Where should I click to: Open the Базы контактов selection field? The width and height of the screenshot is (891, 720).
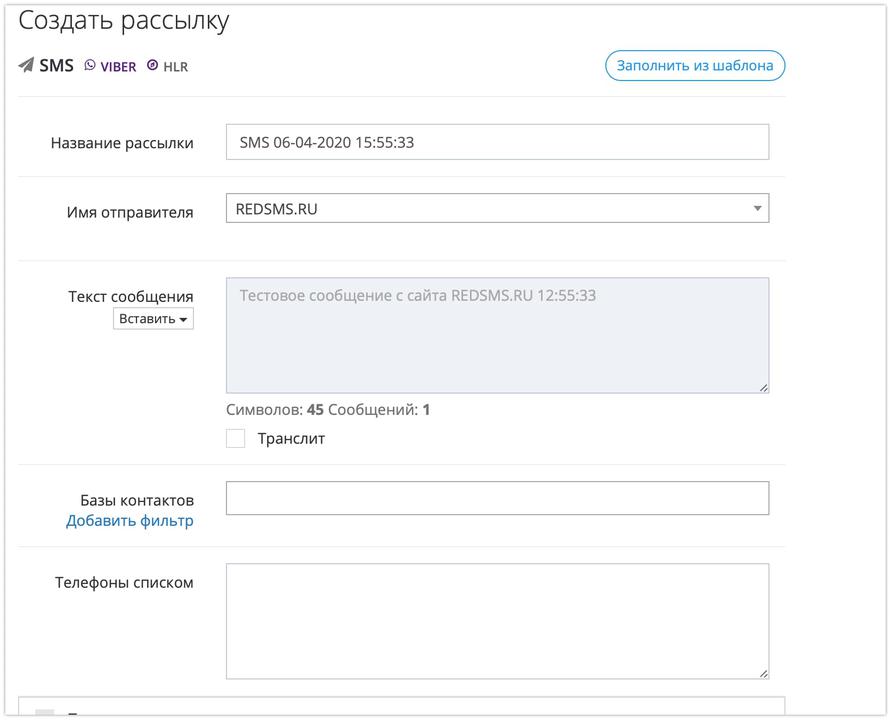[497, 498]
